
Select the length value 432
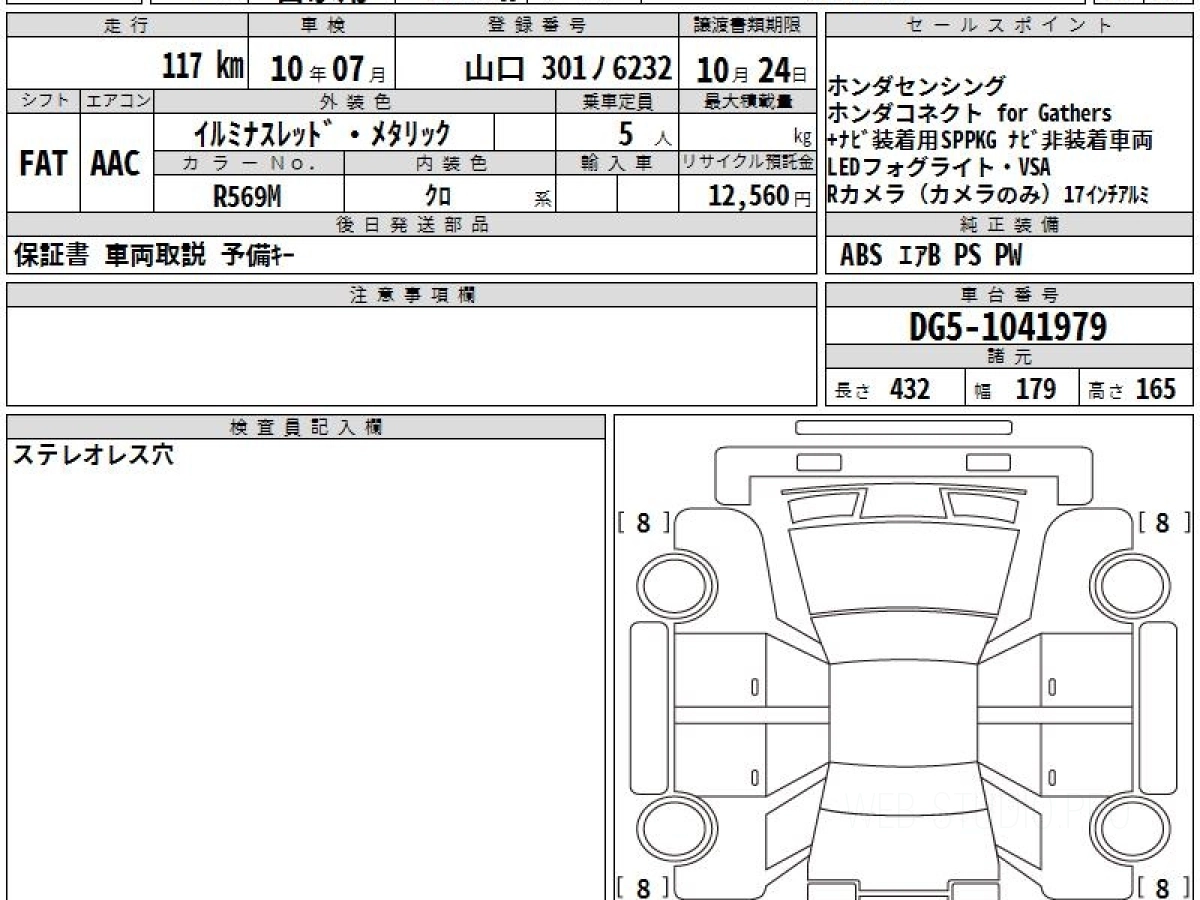point(909,389)
